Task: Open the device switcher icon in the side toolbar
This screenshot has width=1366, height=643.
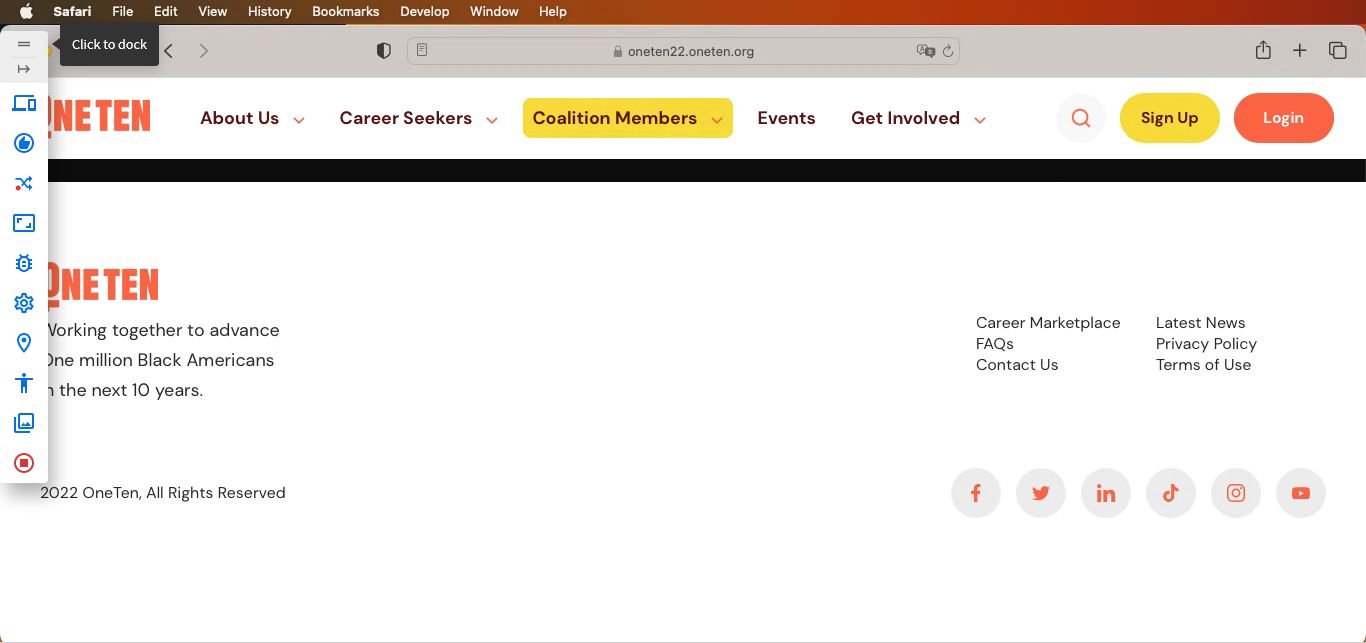Action: (x=24, y=103)
